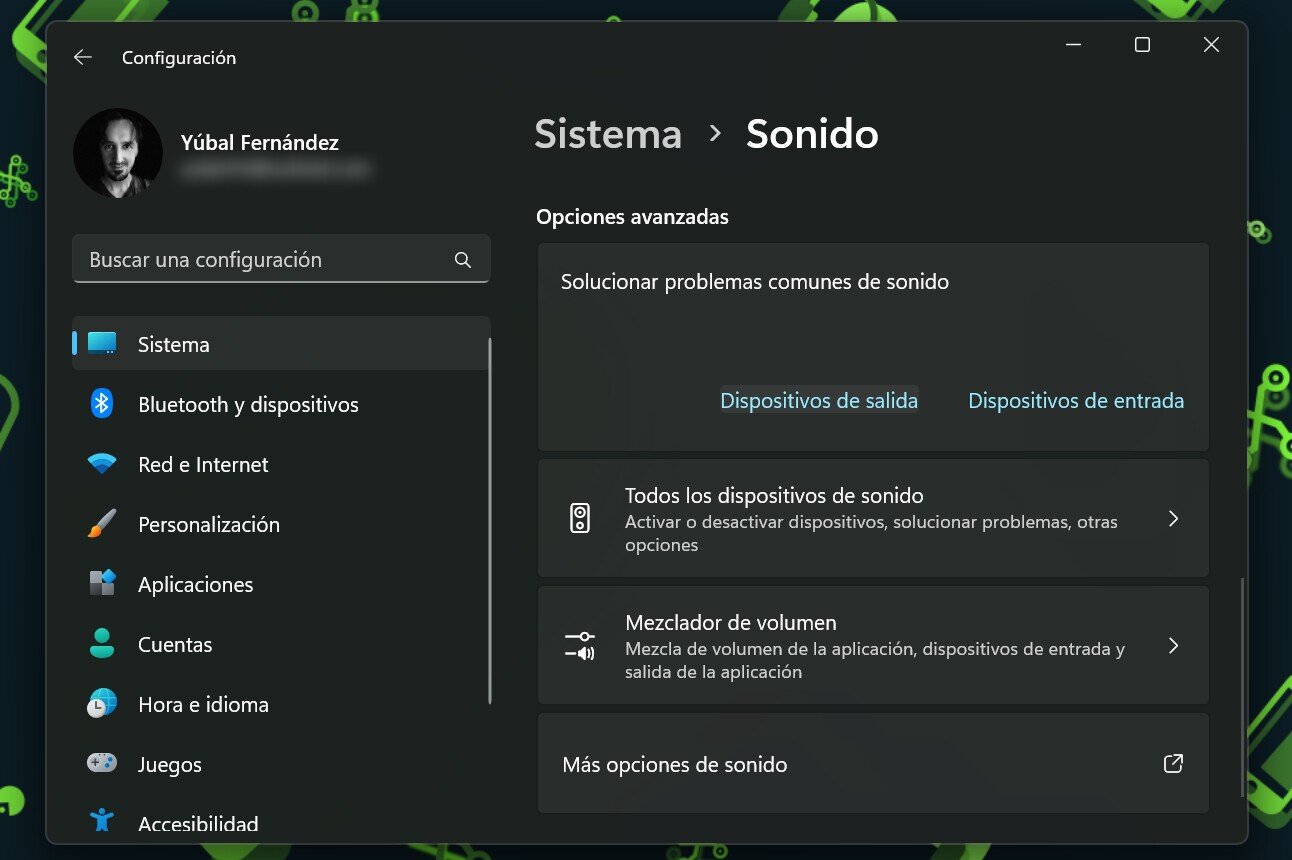Click the speaker icon for all sound devices
Image resolution: width=1292 pixels, height=860 pixels.
pos(580,518)
